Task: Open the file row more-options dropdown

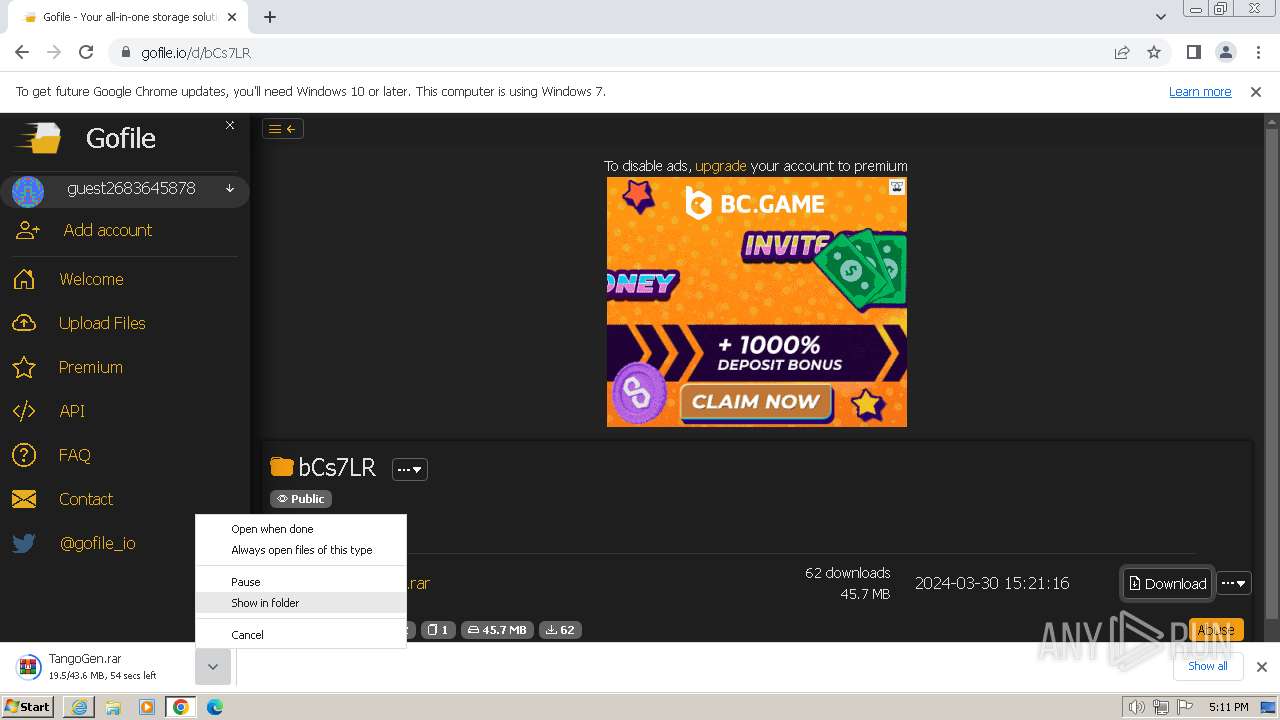Action: coord(1234,583)
